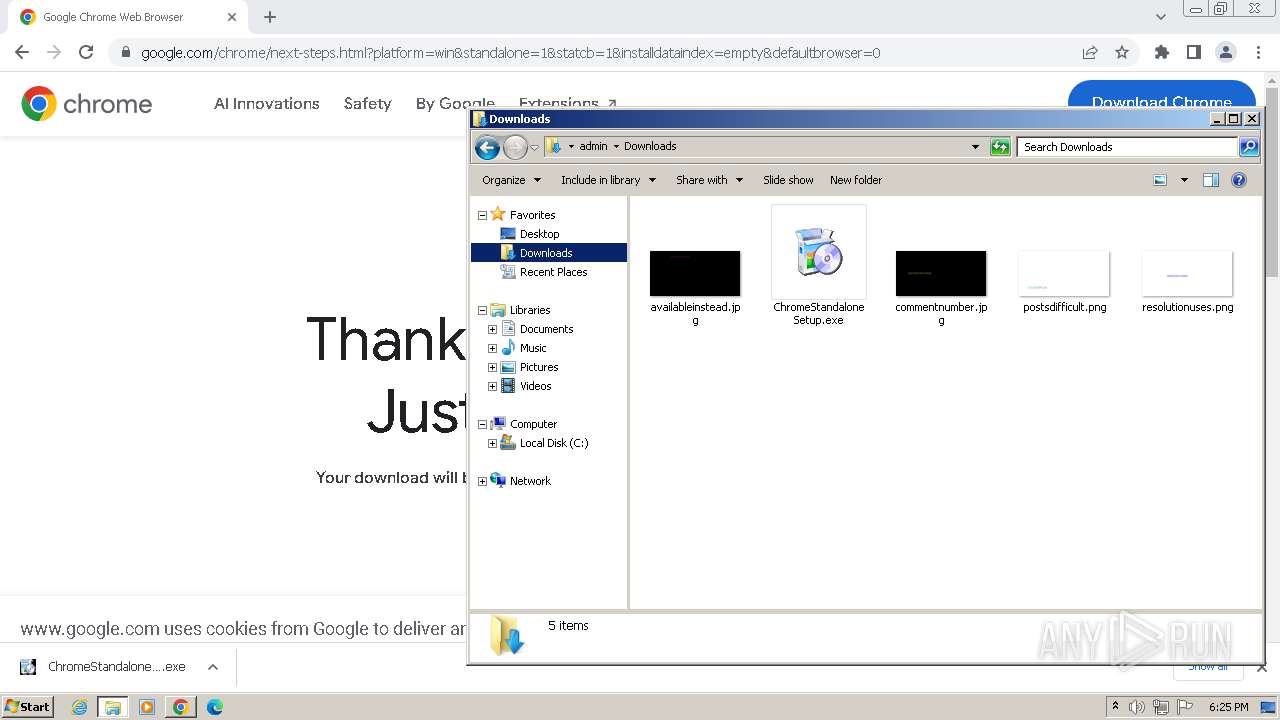This screenshot has width=1280, height=720.
Task: Open Chrome side panel icon
Action: click(x=1193, y=52)
